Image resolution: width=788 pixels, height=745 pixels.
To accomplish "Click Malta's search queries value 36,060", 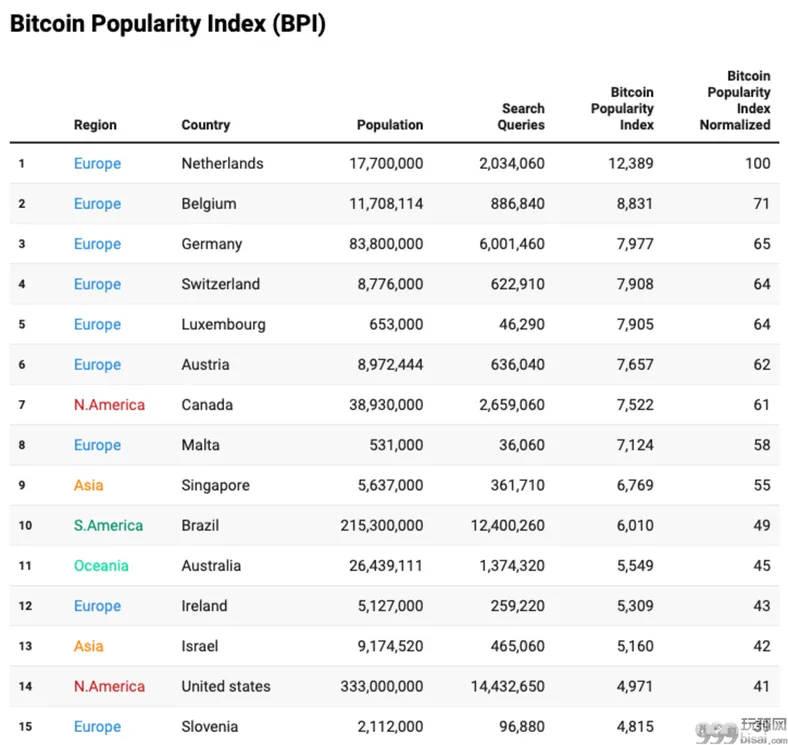I will pos(522,445).
